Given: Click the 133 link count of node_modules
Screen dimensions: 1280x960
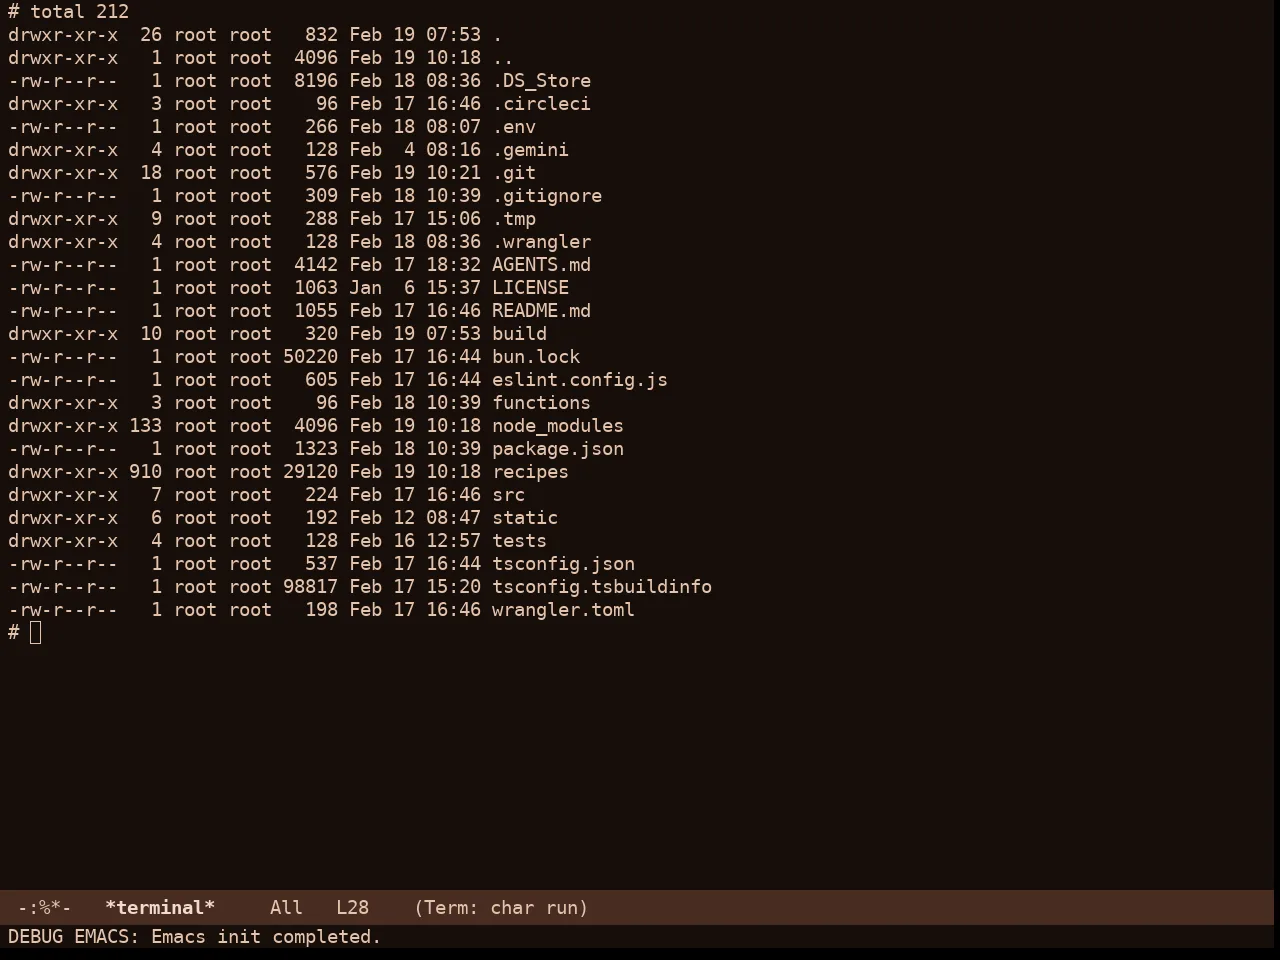Looking at the screenshot, I should 145,426.
